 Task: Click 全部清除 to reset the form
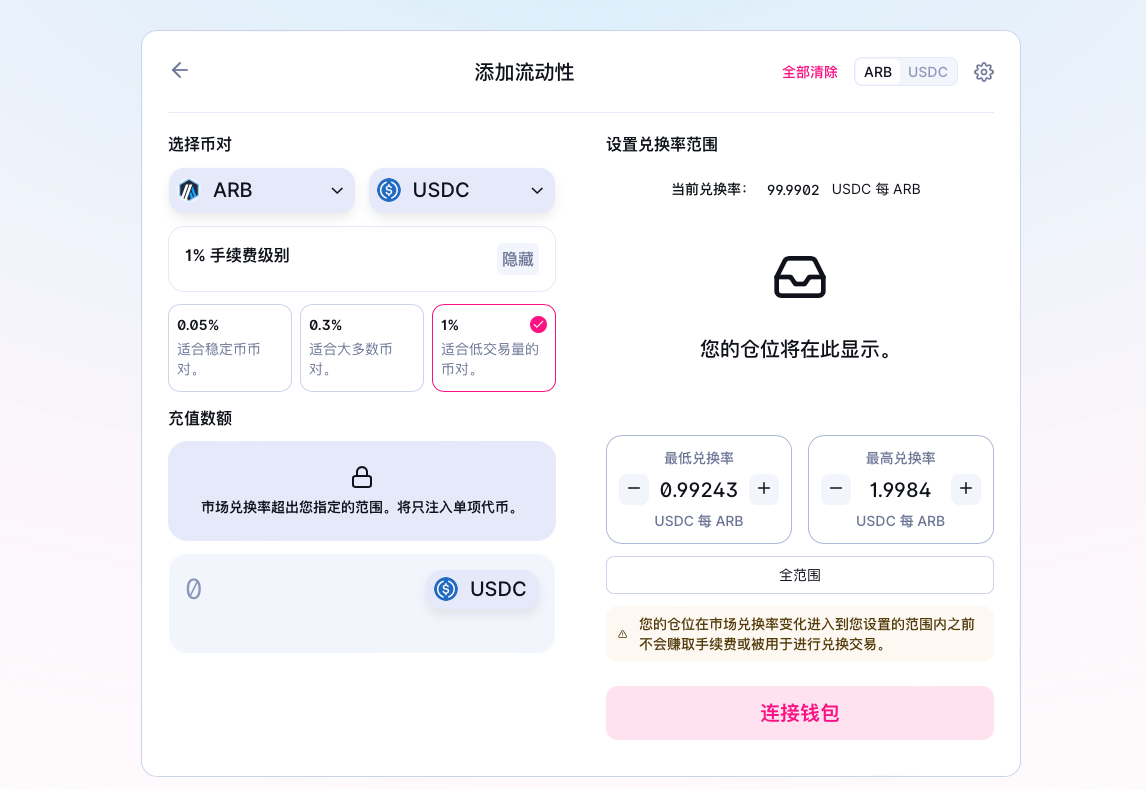810,71
